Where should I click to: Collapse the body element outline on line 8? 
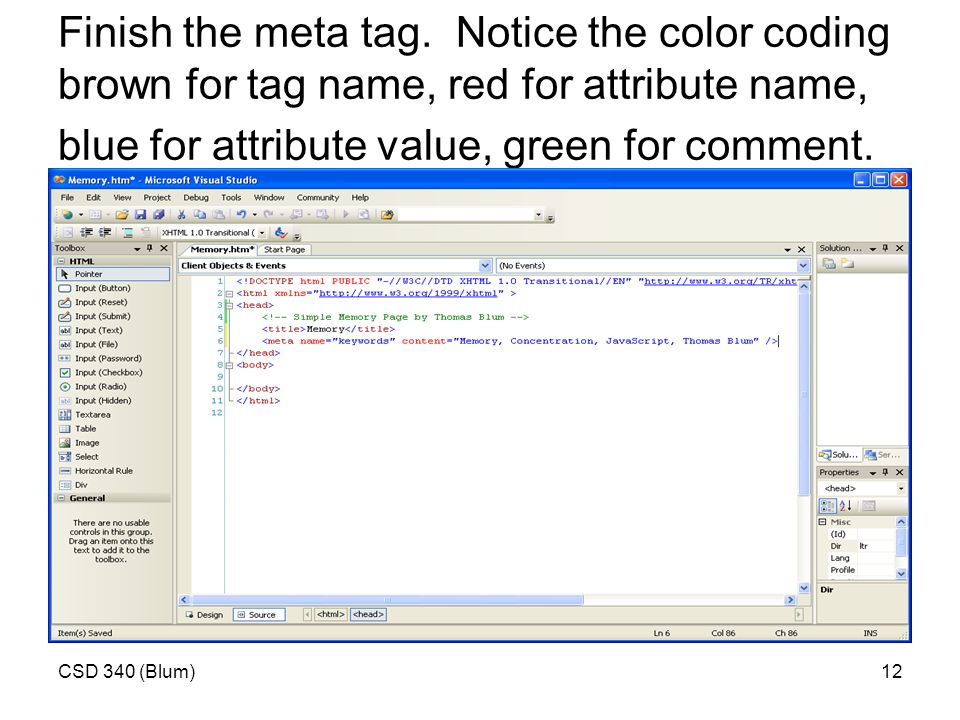pos(229,366)
